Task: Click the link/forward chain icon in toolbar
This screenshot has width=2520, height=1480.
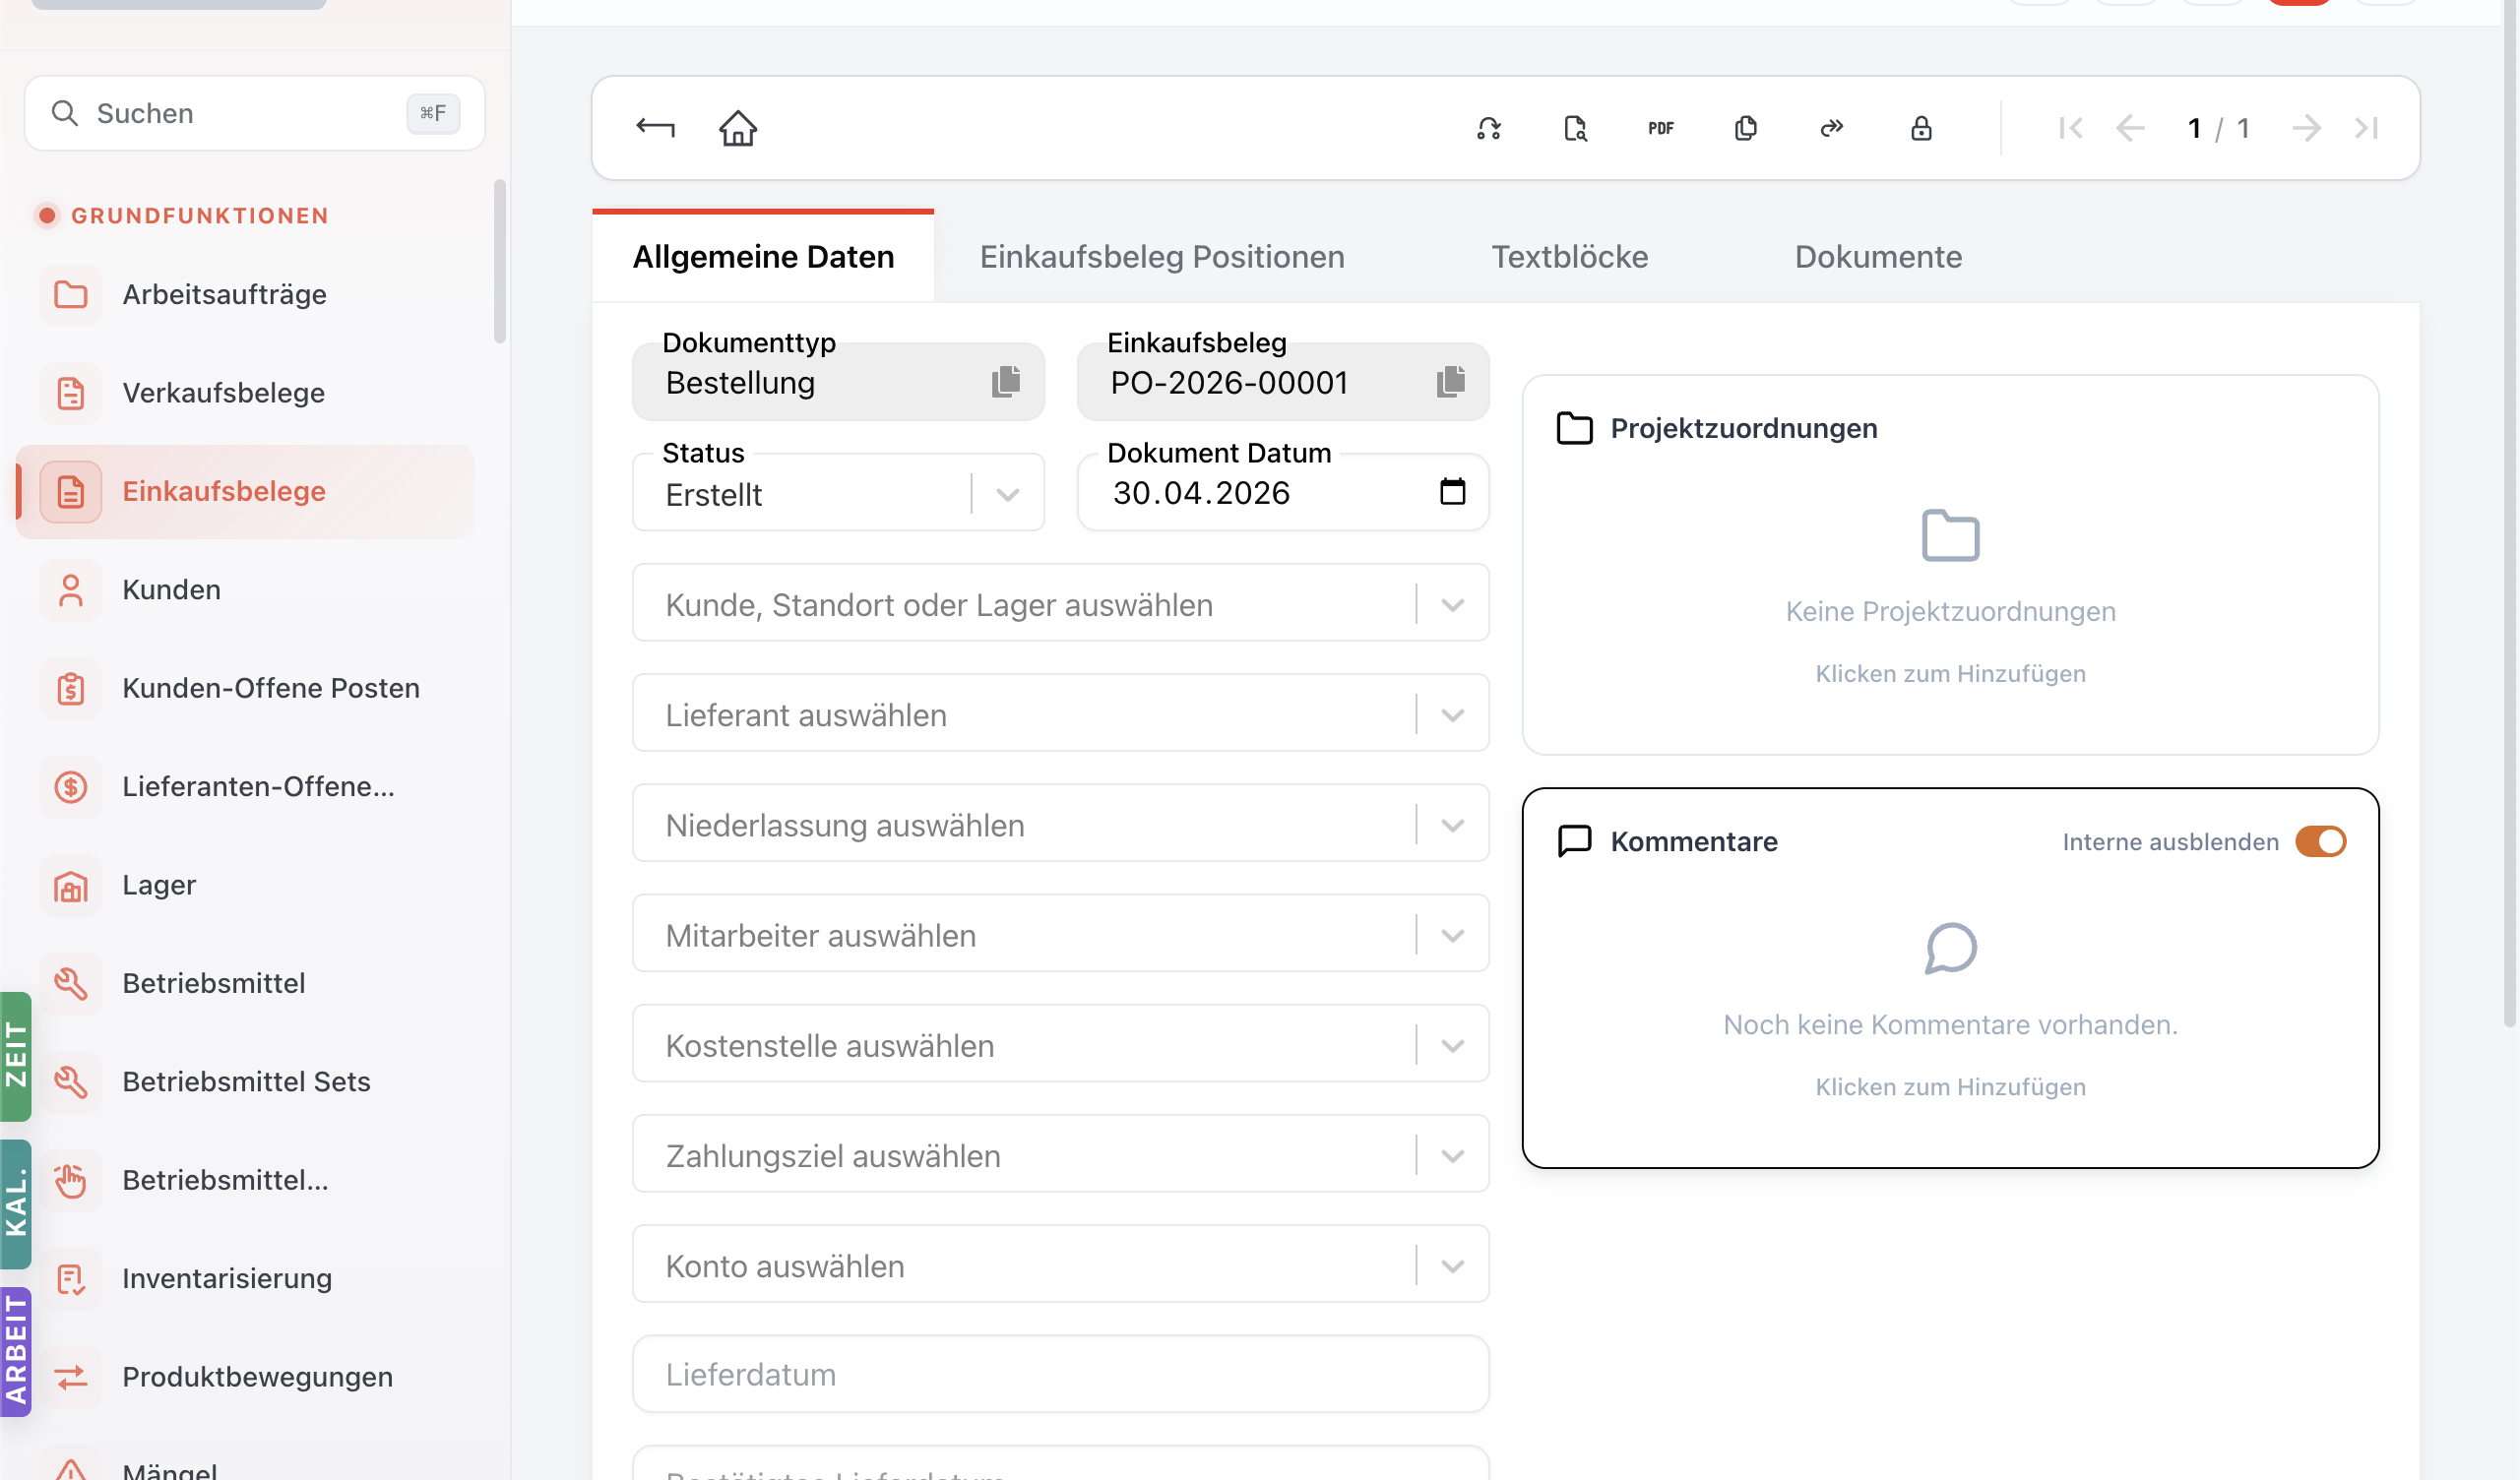Action: (1832, 128)
